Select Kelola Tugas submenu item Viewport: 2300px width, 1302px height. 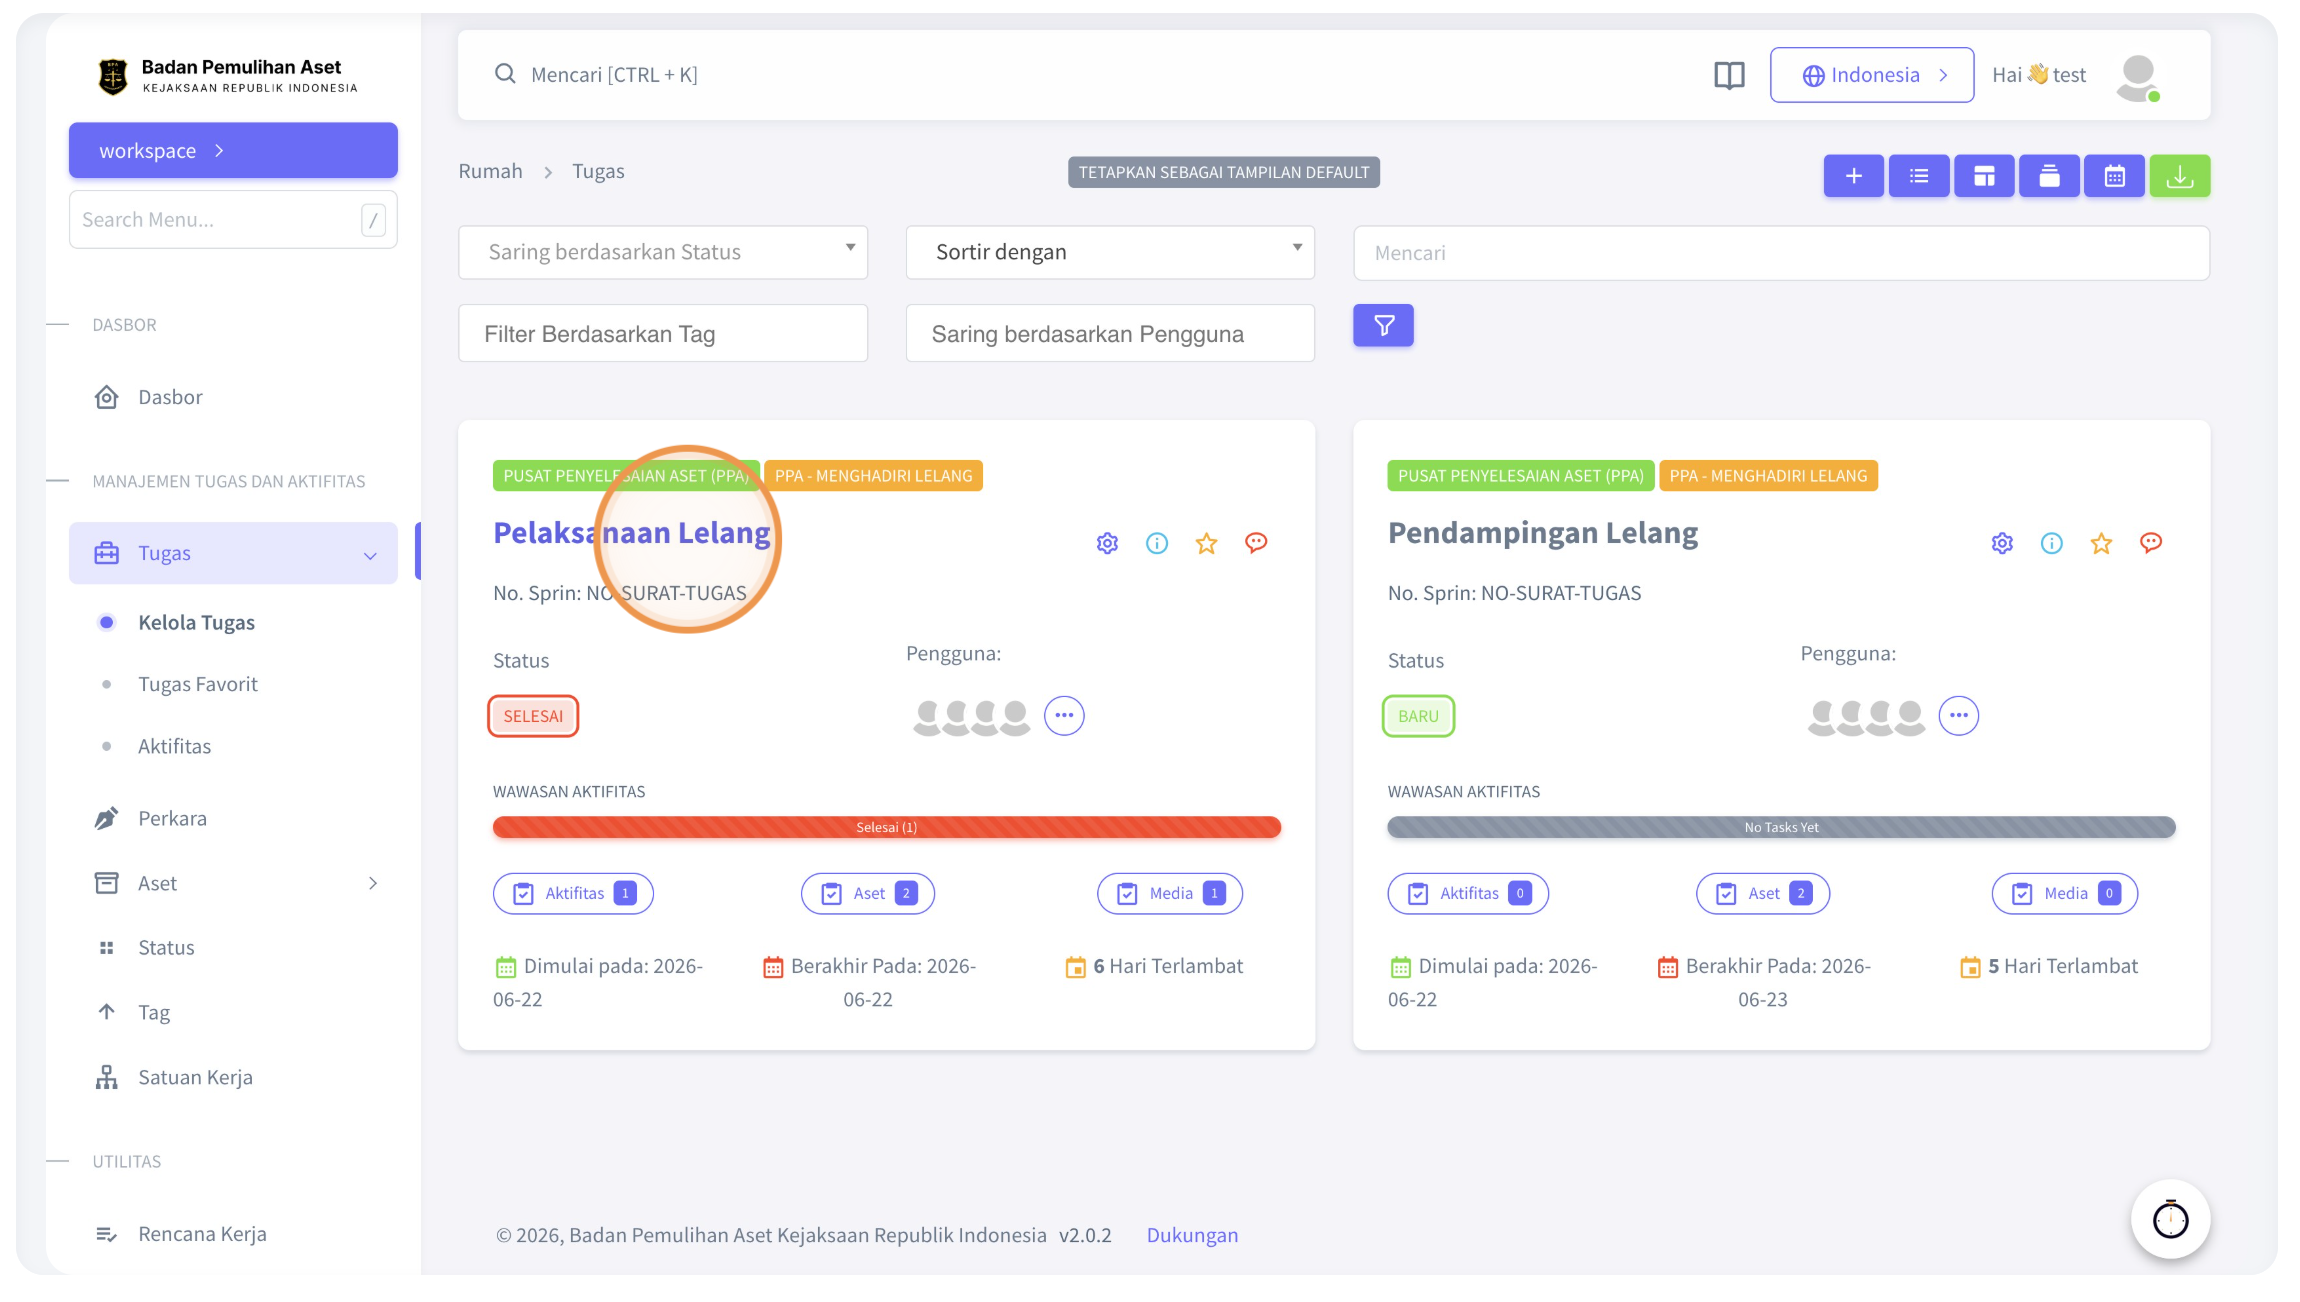click(x=196, y=622)
